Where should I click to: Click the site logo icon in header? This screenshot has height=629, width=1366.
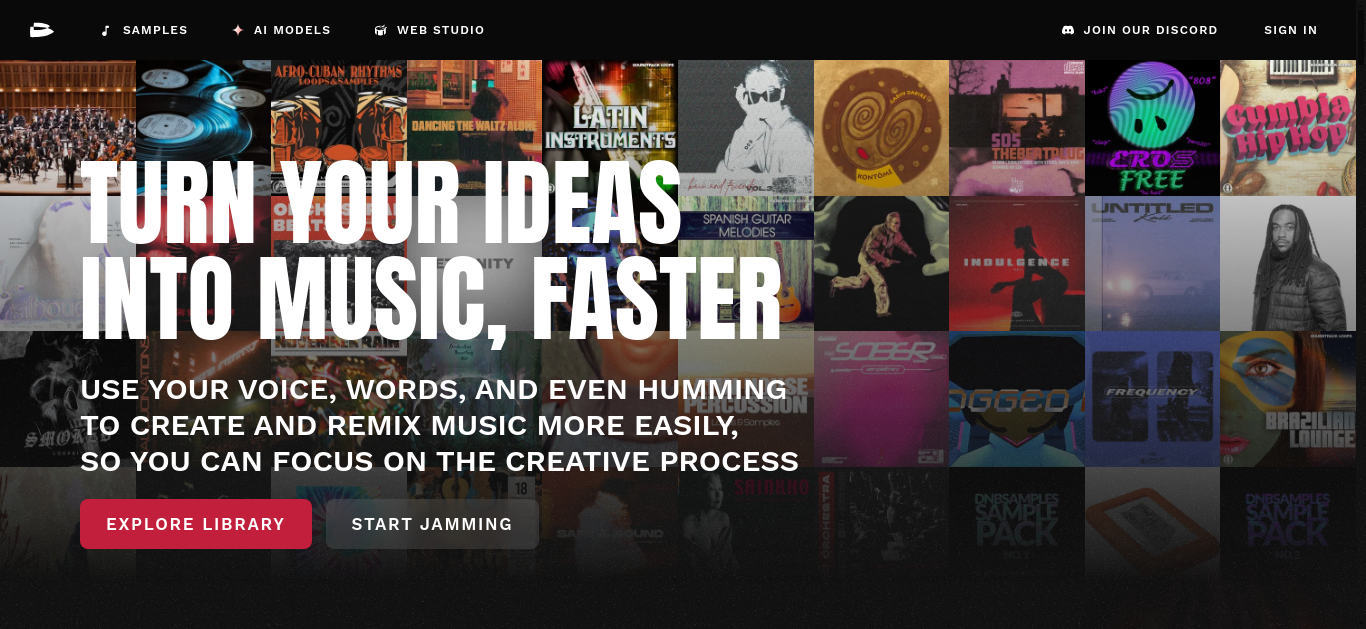coord(41,30)
